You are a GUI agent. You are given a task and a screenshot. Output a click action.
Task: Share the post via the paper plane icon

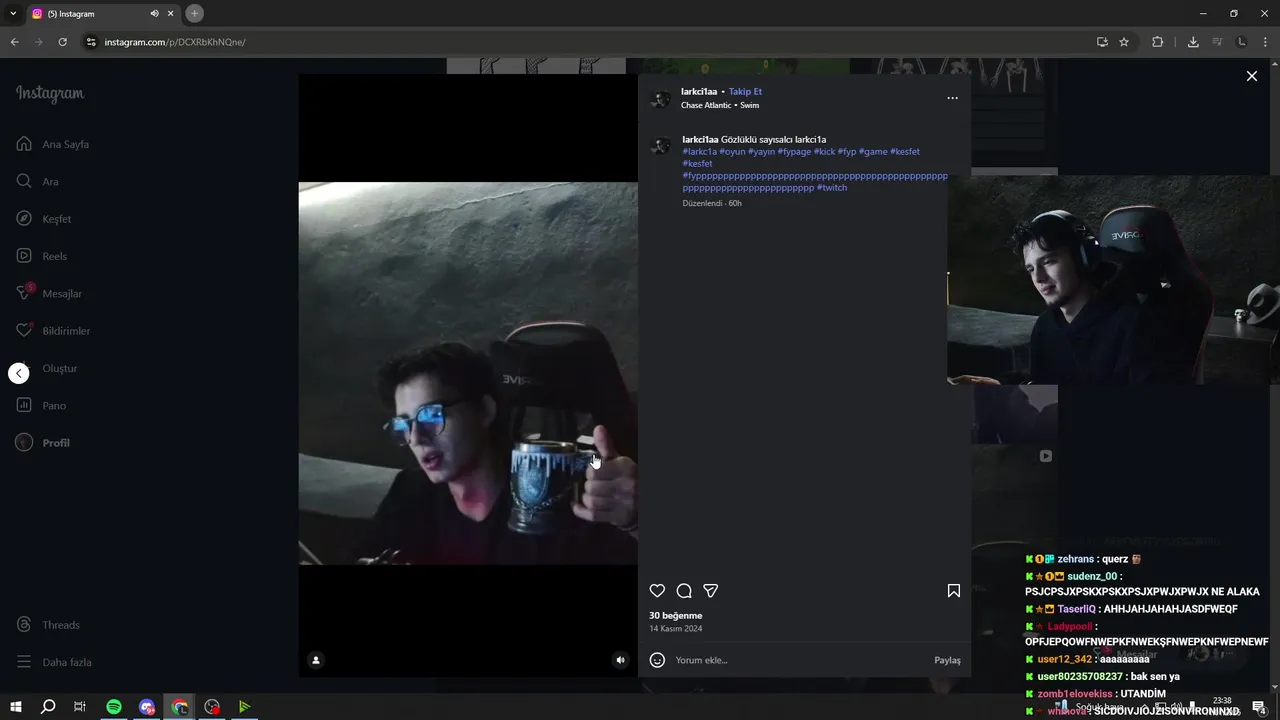(711, 591)
